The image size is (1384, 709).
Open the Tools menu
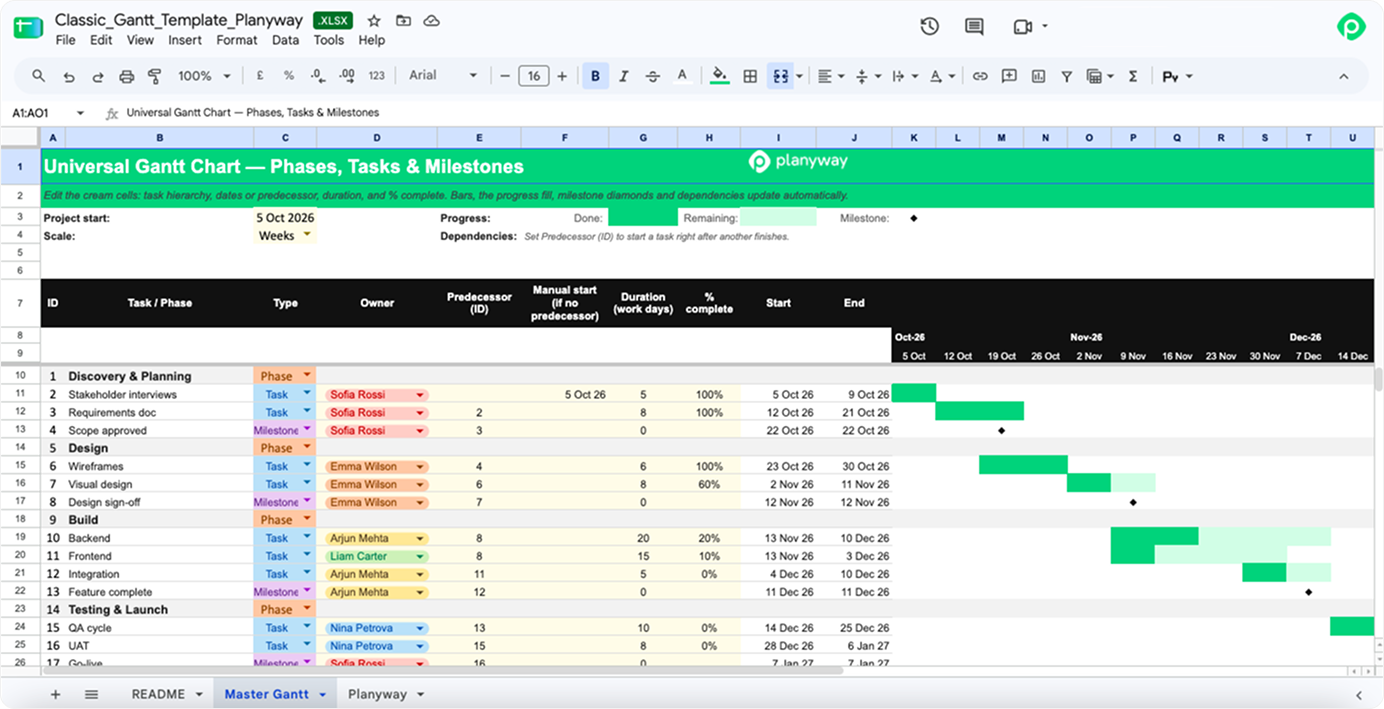pyautogui.click(x=329, y=40)
